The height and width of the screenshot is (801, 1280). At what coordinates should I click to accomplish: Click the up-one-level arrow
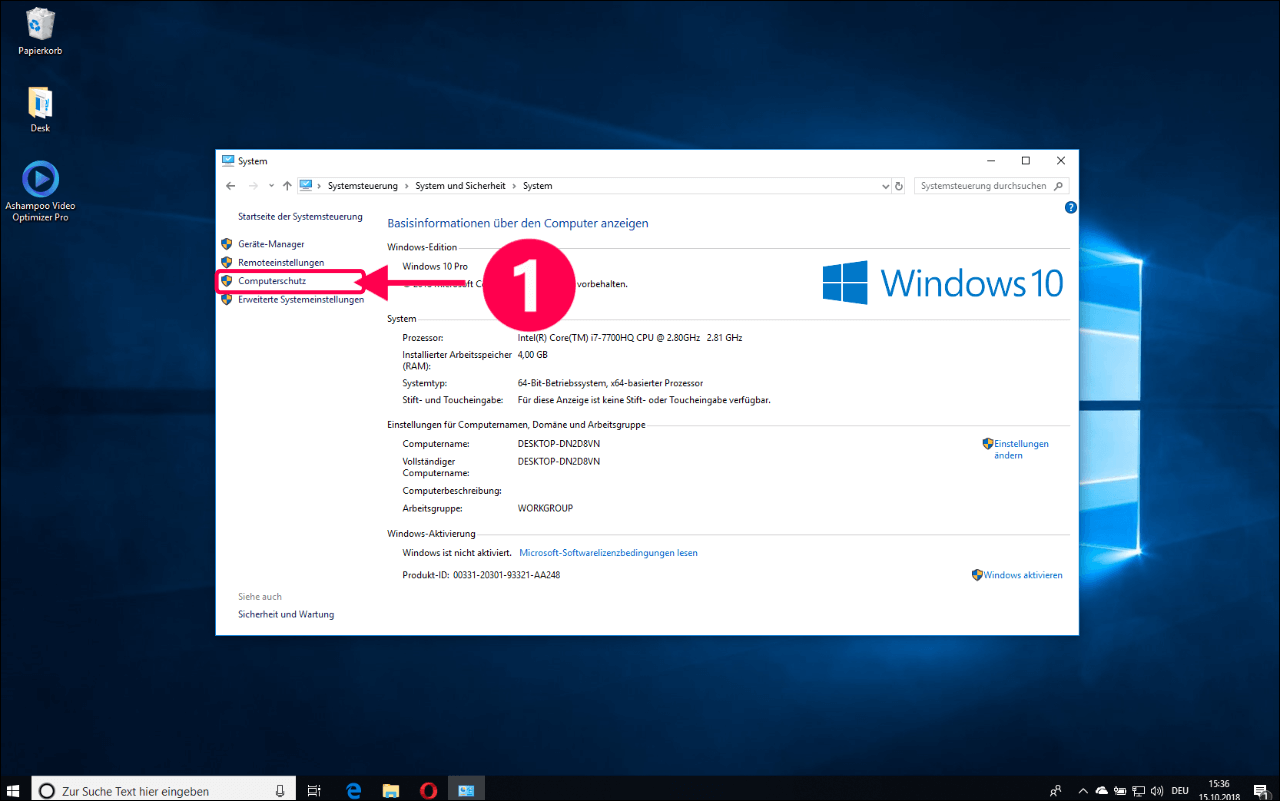(287, 186)
